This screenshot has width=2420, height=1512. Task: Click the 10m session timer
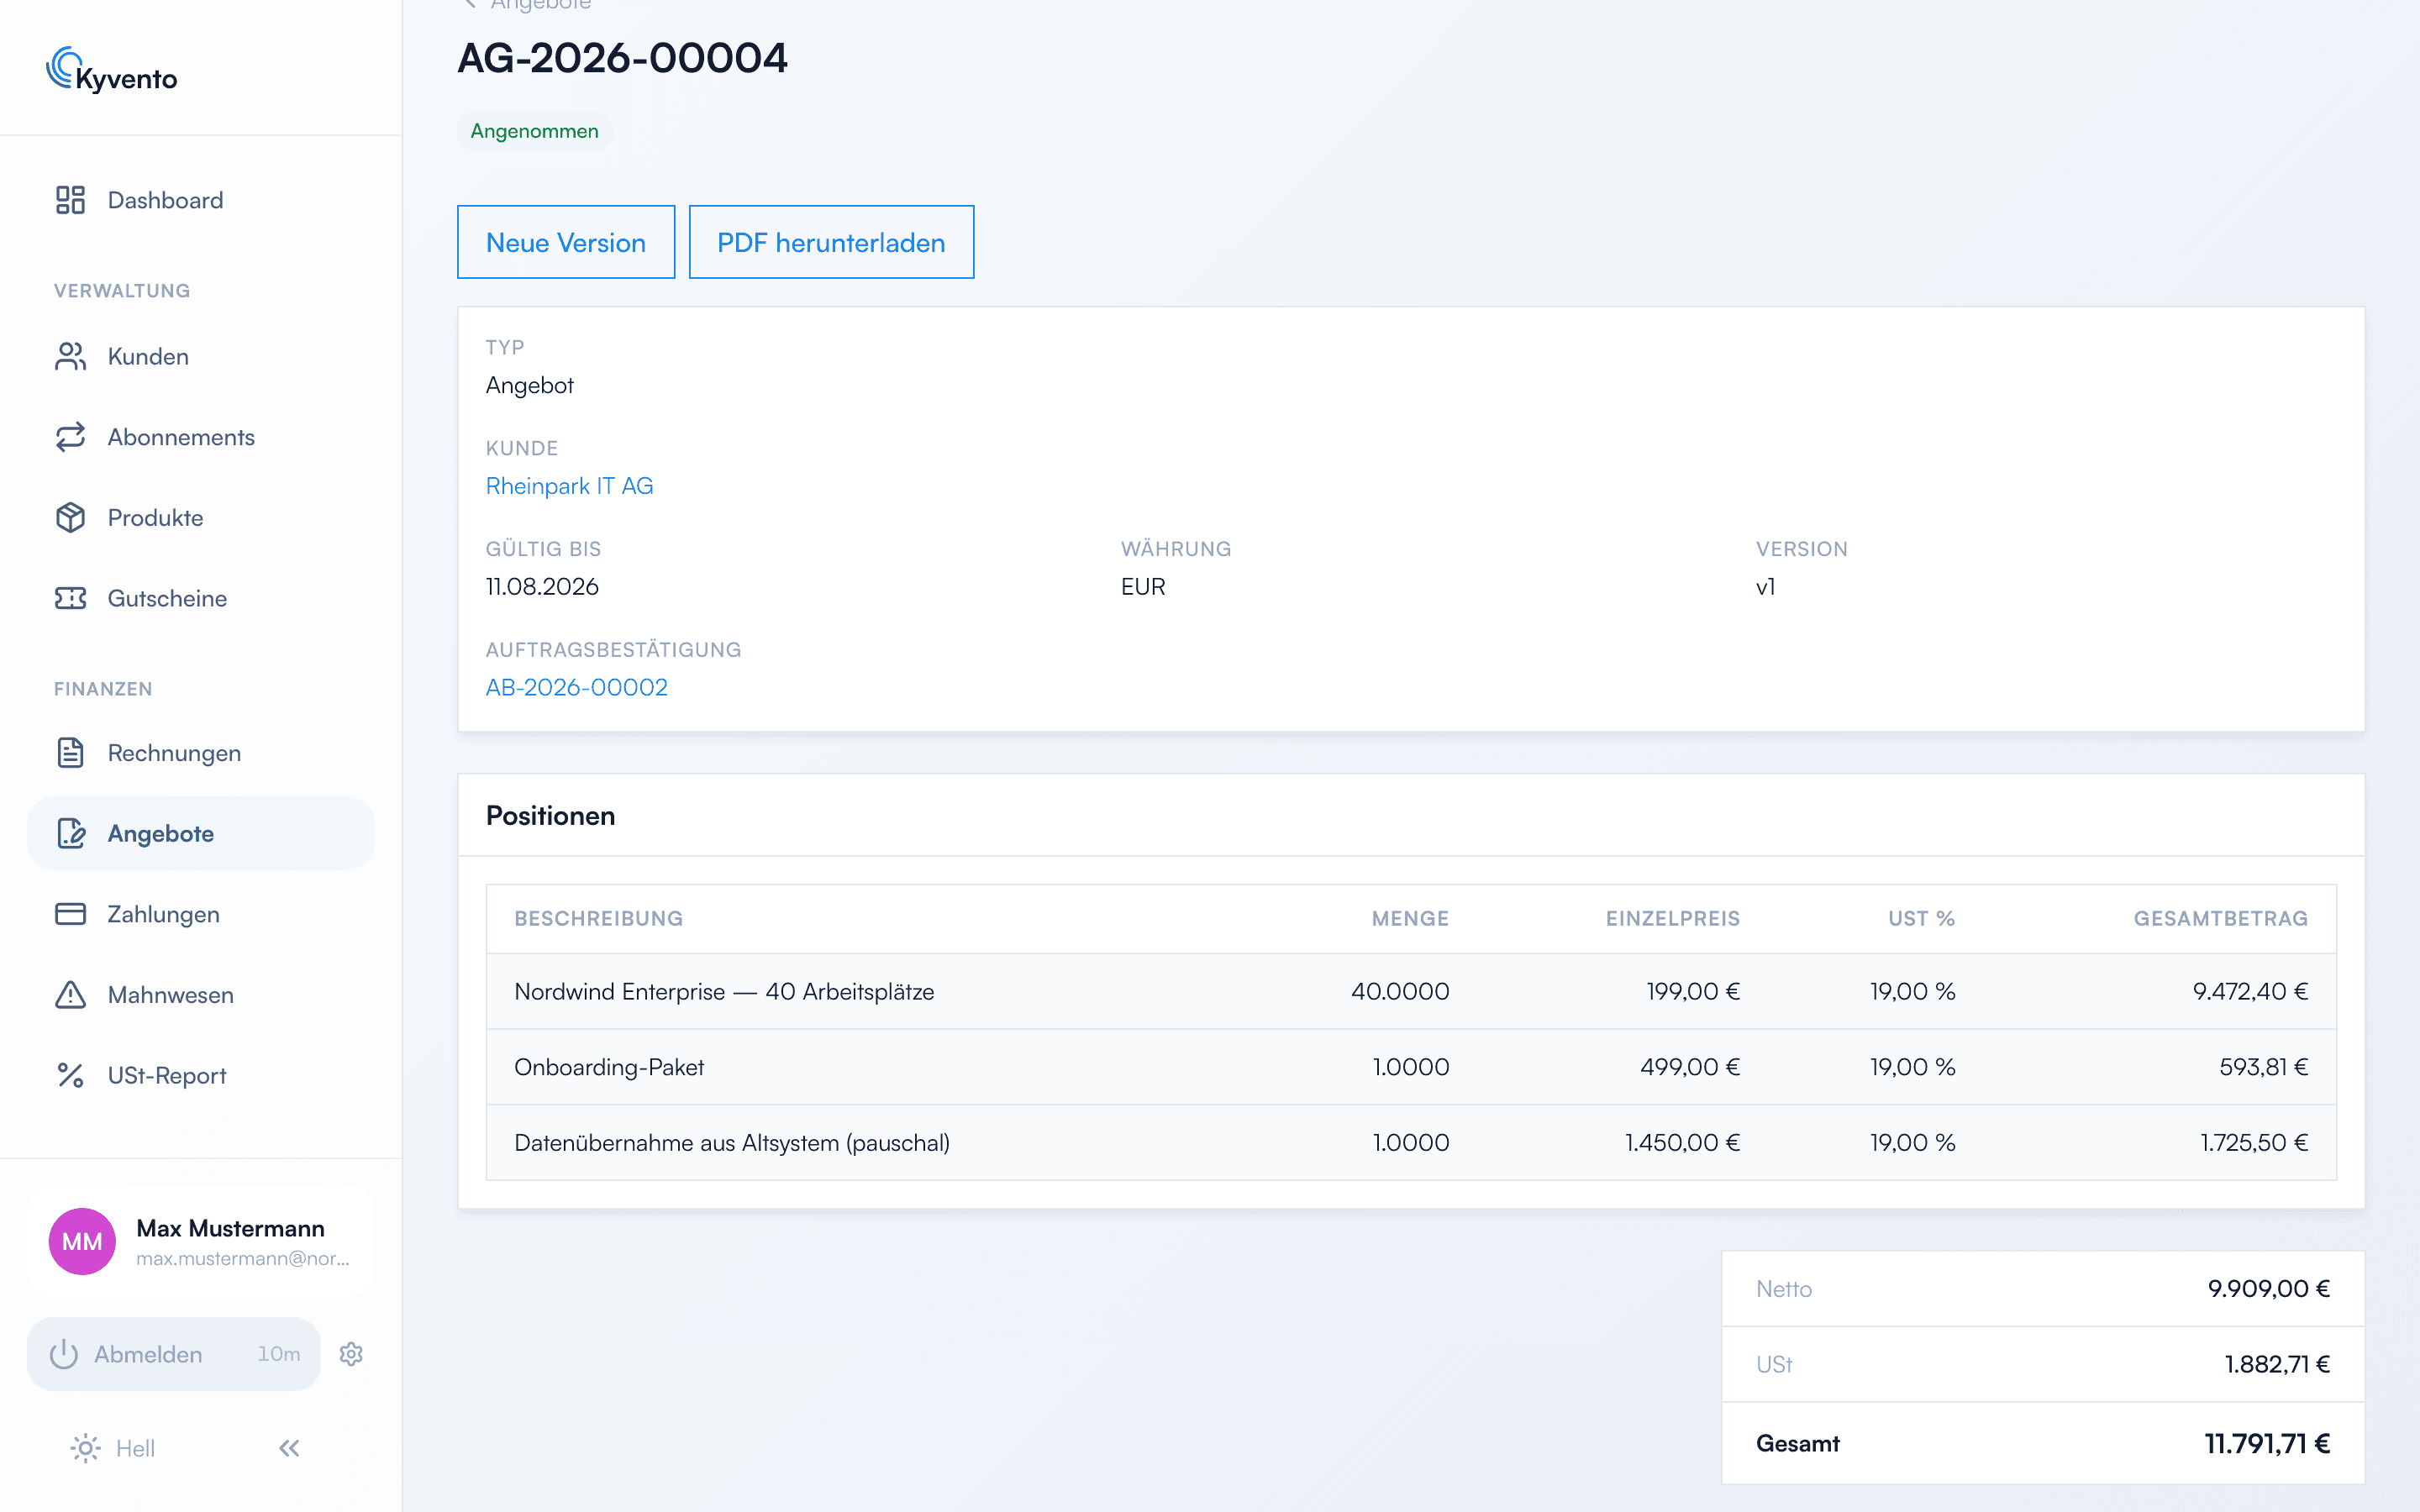point(279,1354)
